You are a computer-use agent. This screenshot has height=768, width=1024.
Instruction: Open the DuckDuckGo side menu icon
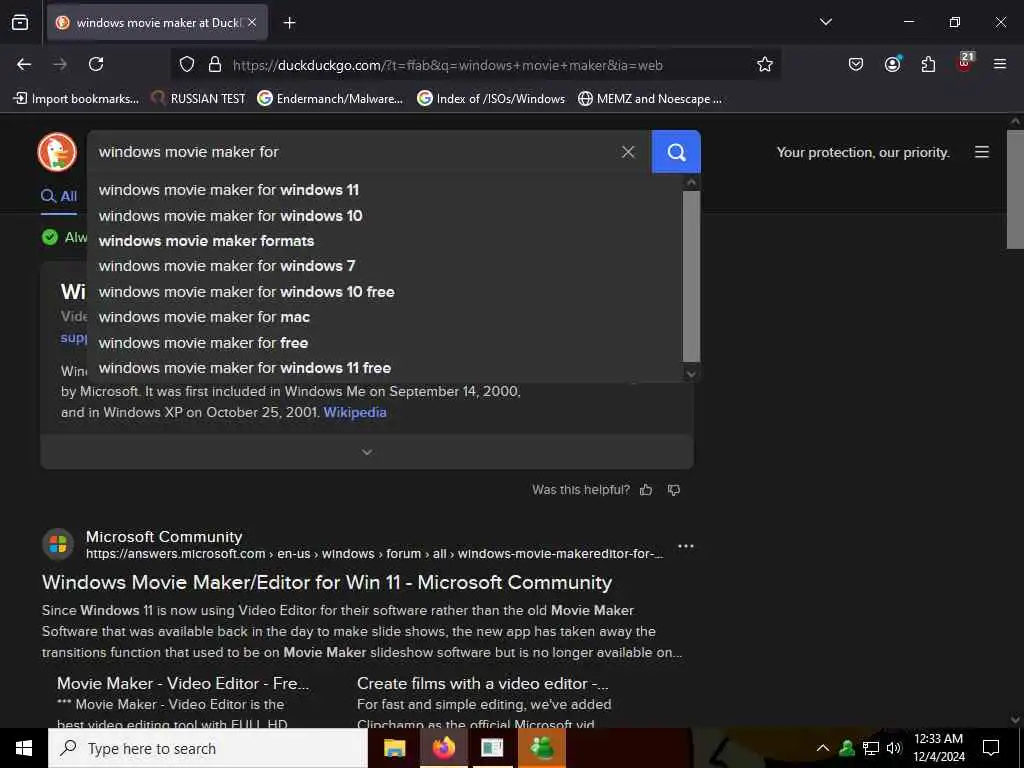tap(982, 152)
